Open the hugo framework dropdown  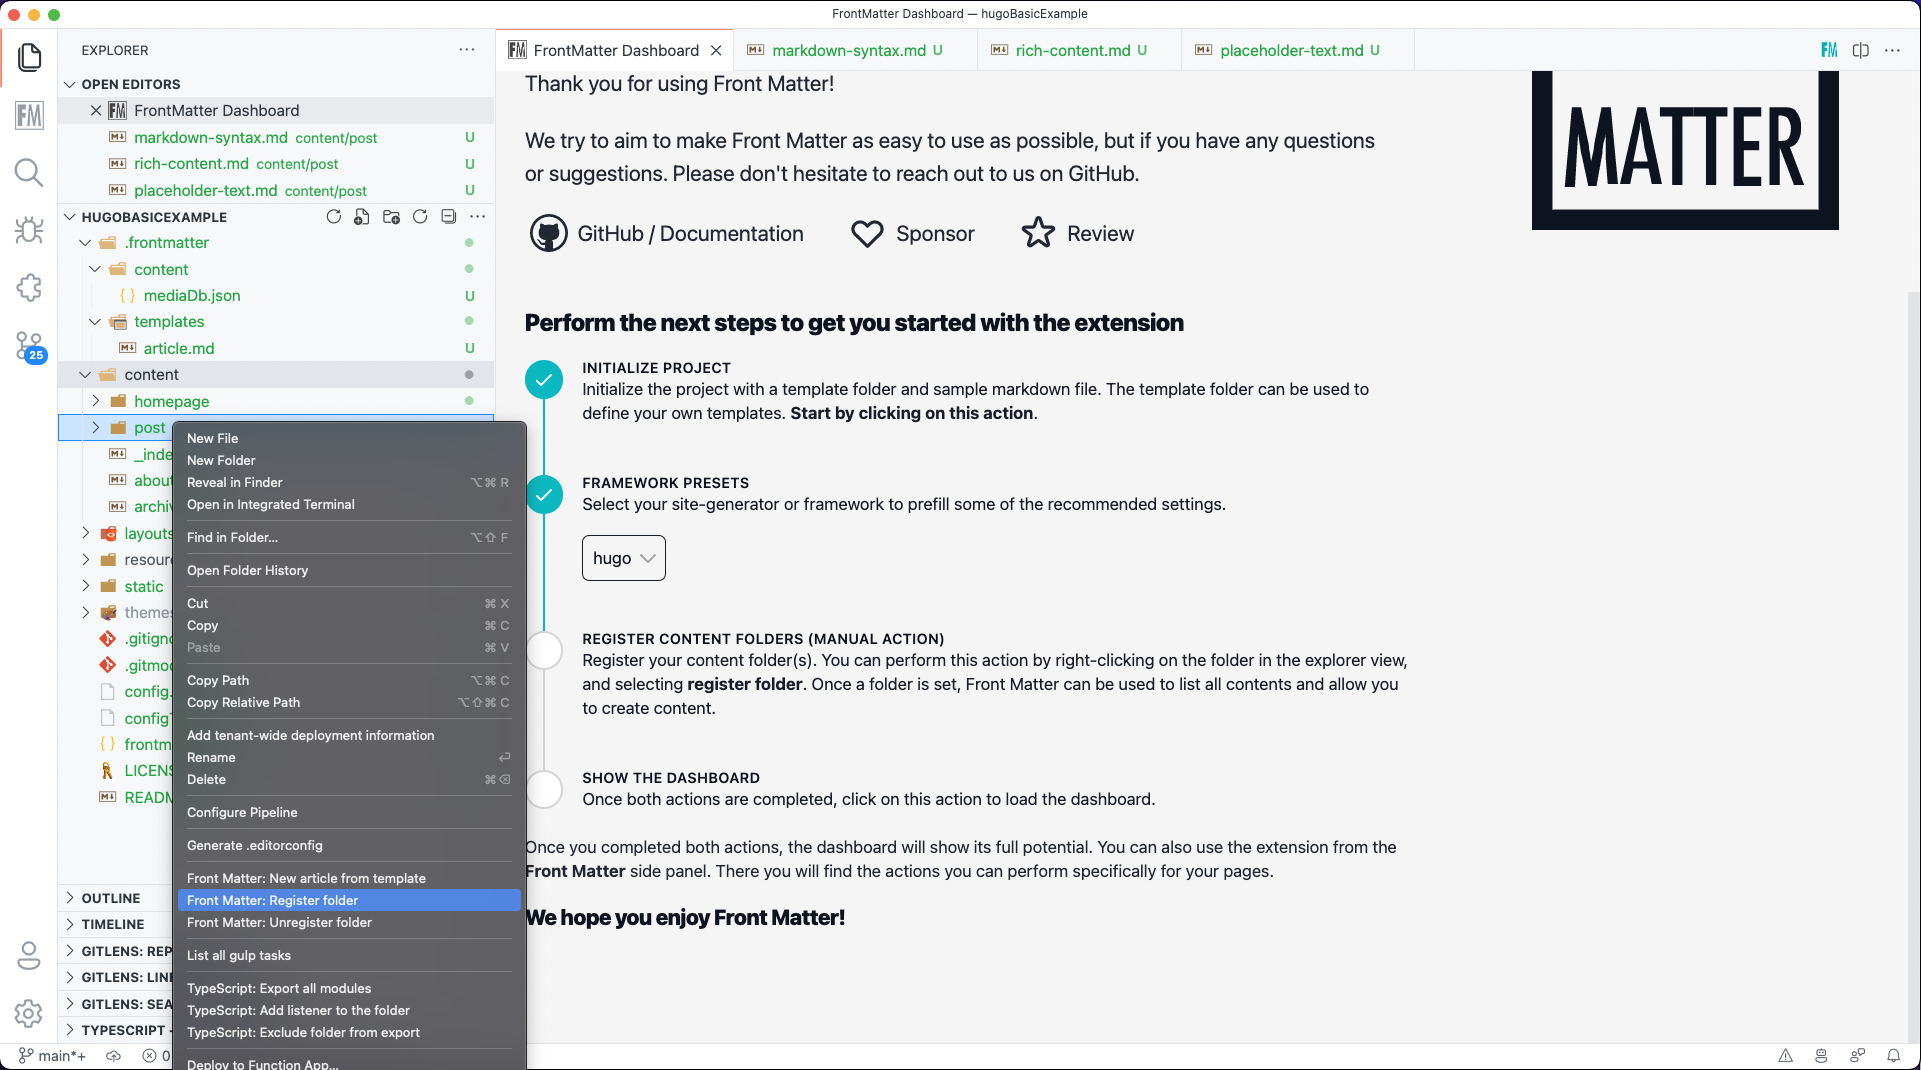point(623,558)
